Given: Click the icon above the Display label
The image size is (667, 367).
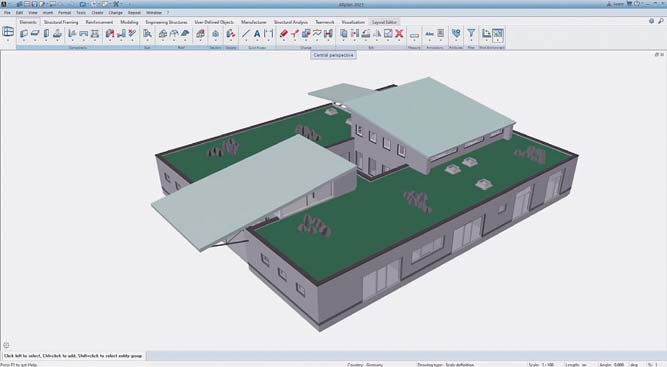Looking at the screenshot, I should pyautogui.click(x=231, y=33).
